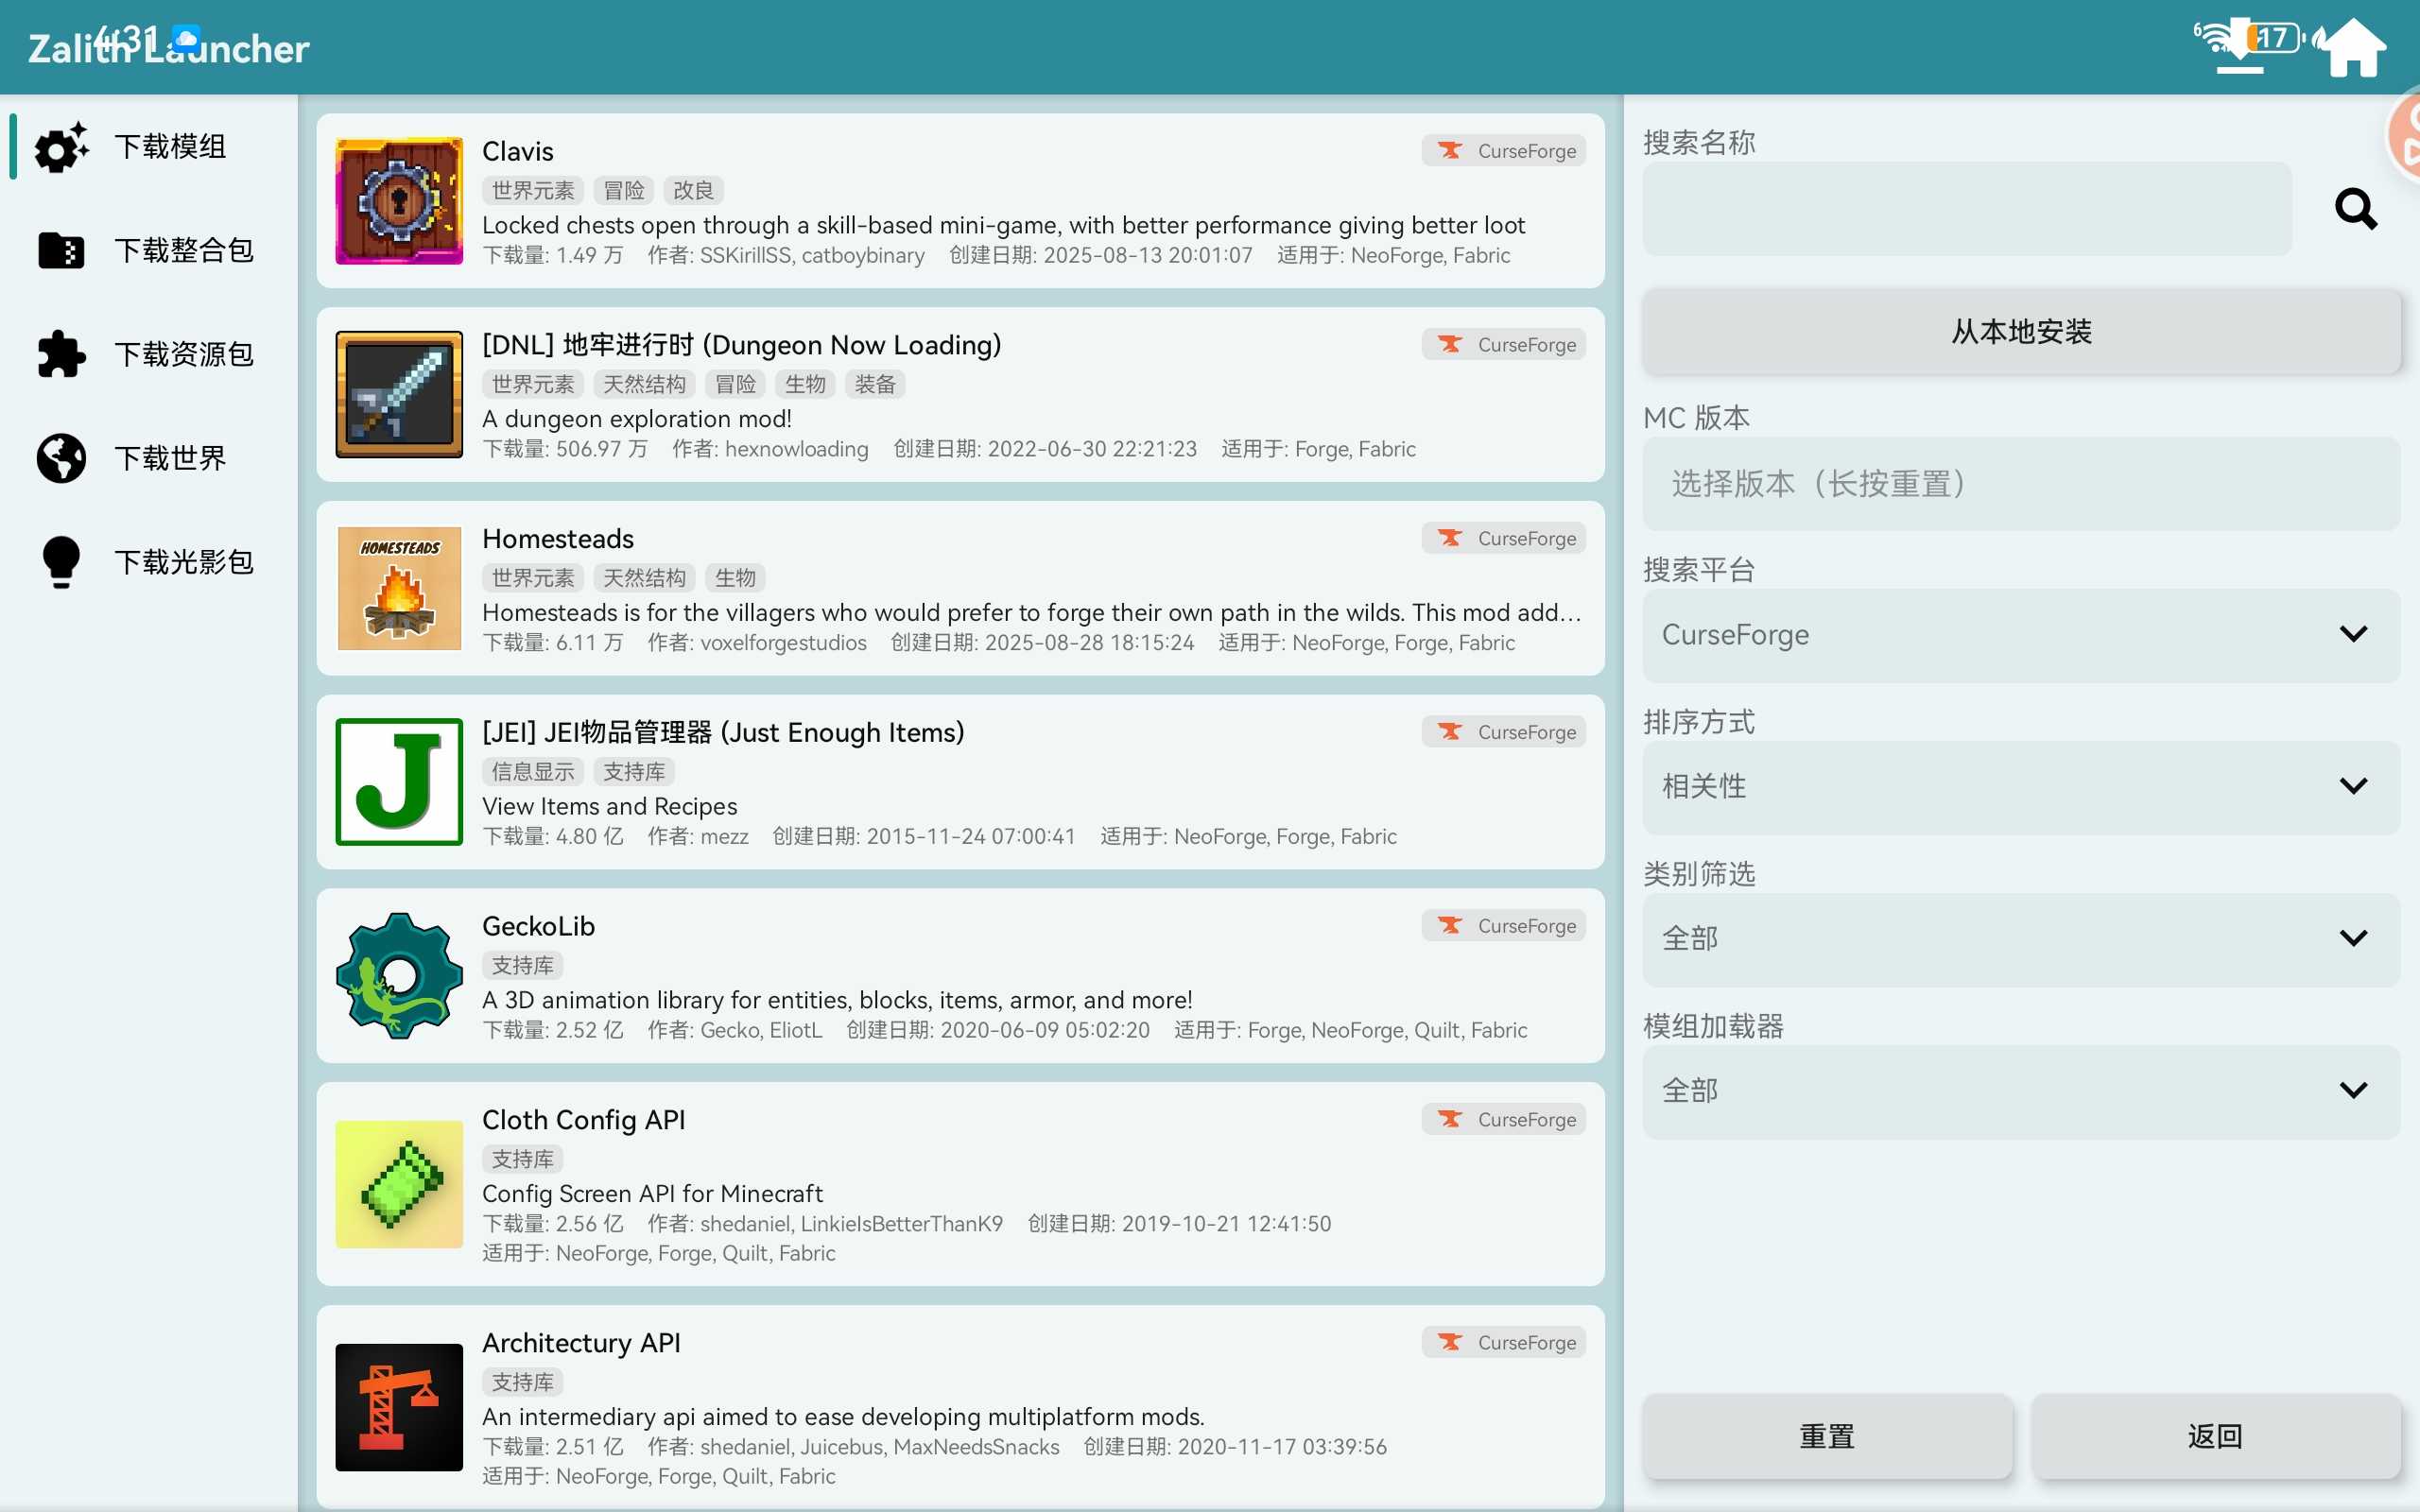Click the 支持库 tag on GeckoLib

pyautogui.click(x=523, y=965)
